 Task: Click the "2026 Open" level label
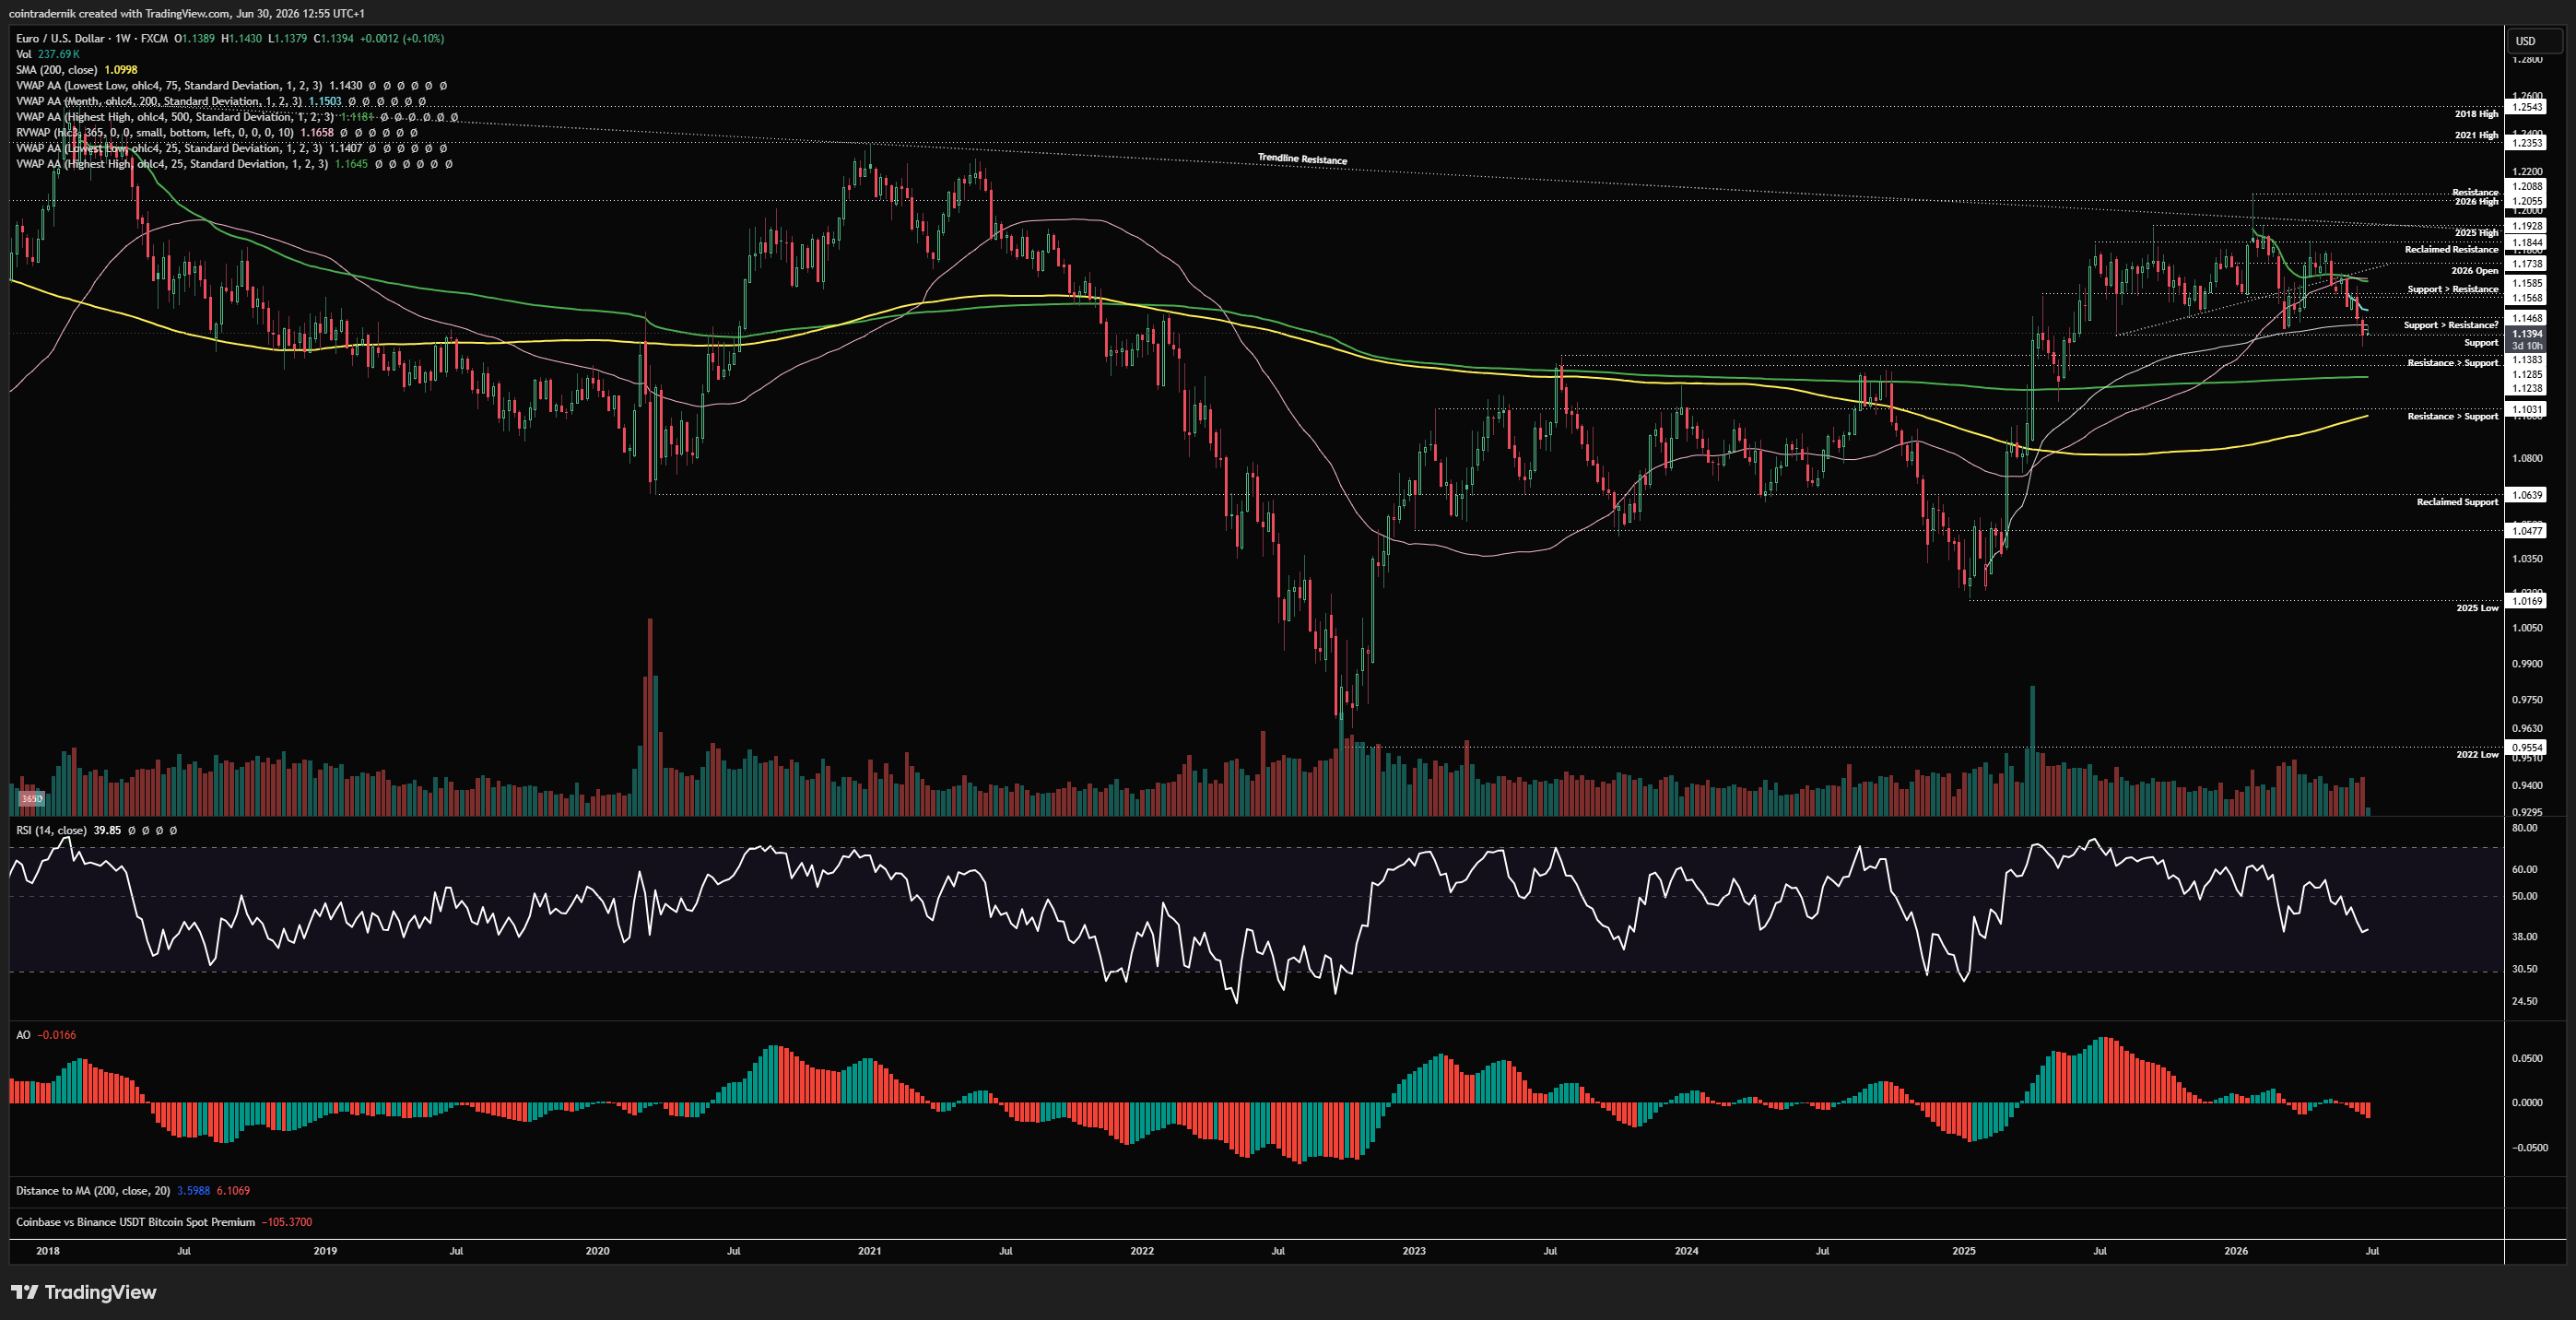2474,271
